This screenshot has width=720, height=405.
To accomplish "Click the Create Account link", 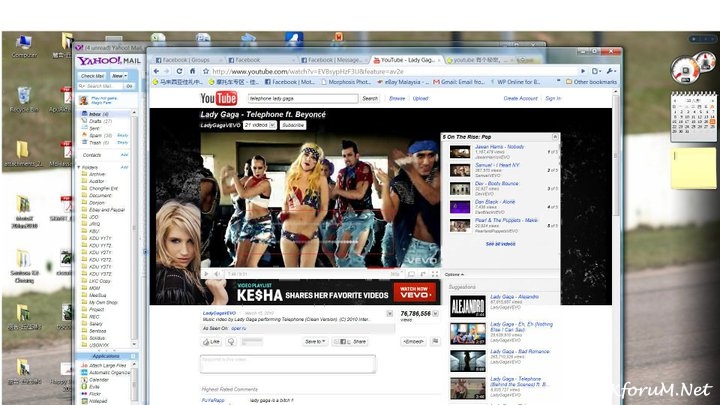I will coord(520,98).
